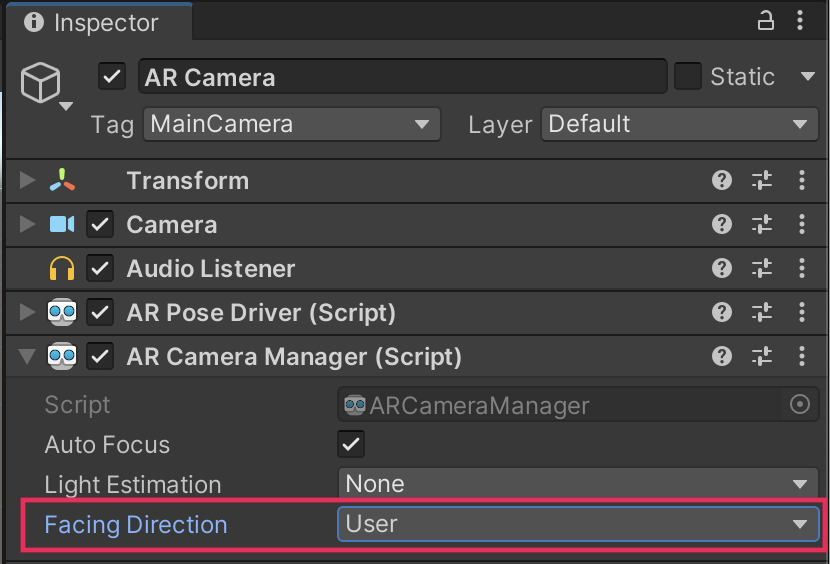Open AR Camera Manager help reference
This screenshot has height=564, width=830.
pos(722,357)
